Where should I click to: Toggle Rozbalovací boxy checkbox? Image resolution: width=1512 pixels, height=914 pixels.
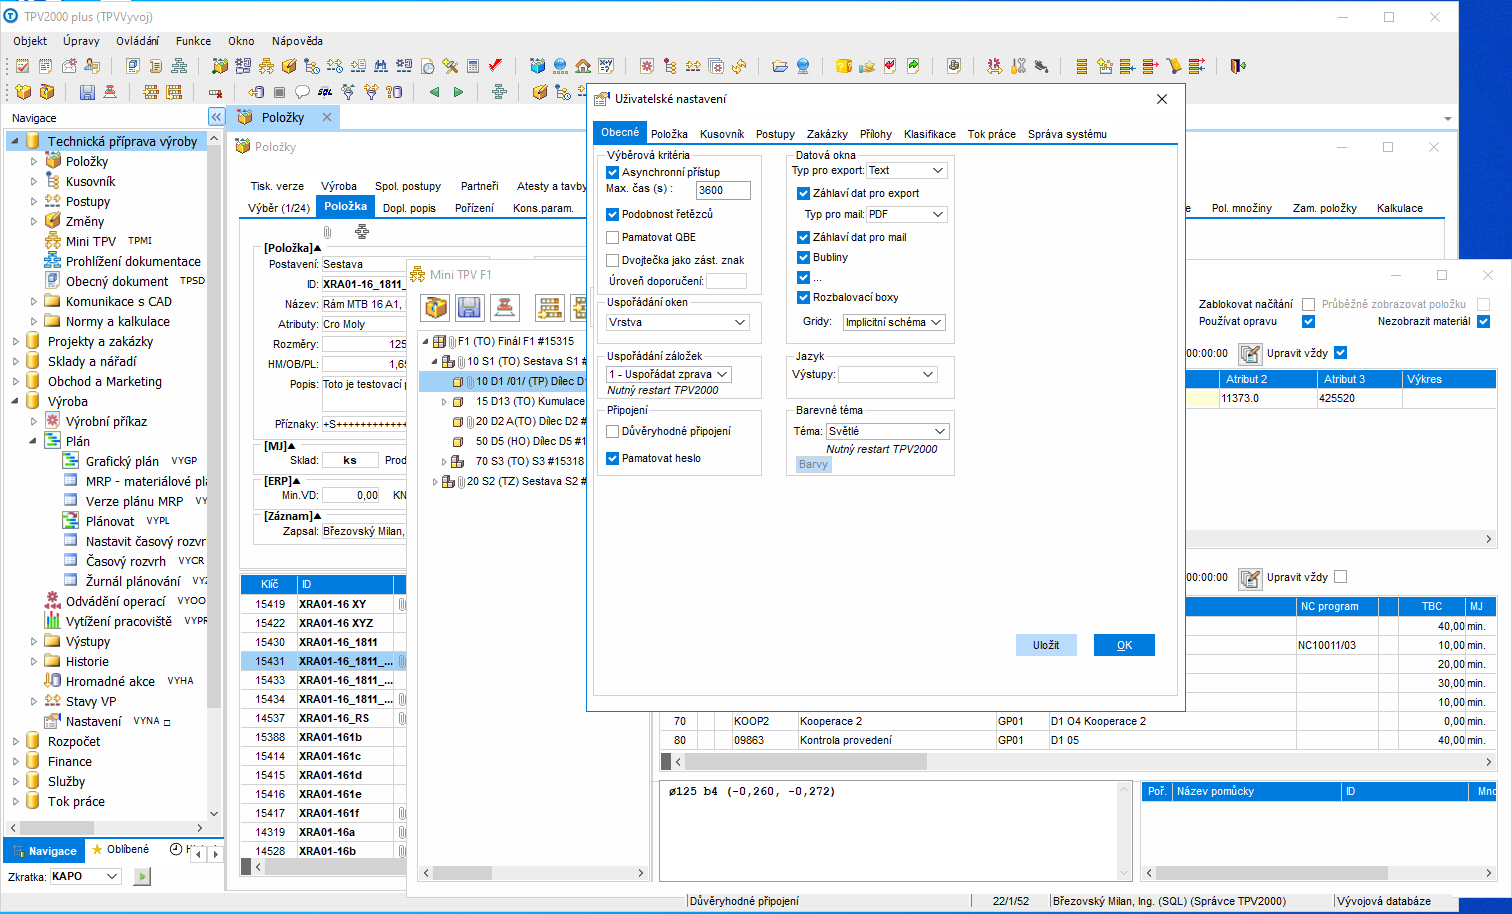click(803, 297)
